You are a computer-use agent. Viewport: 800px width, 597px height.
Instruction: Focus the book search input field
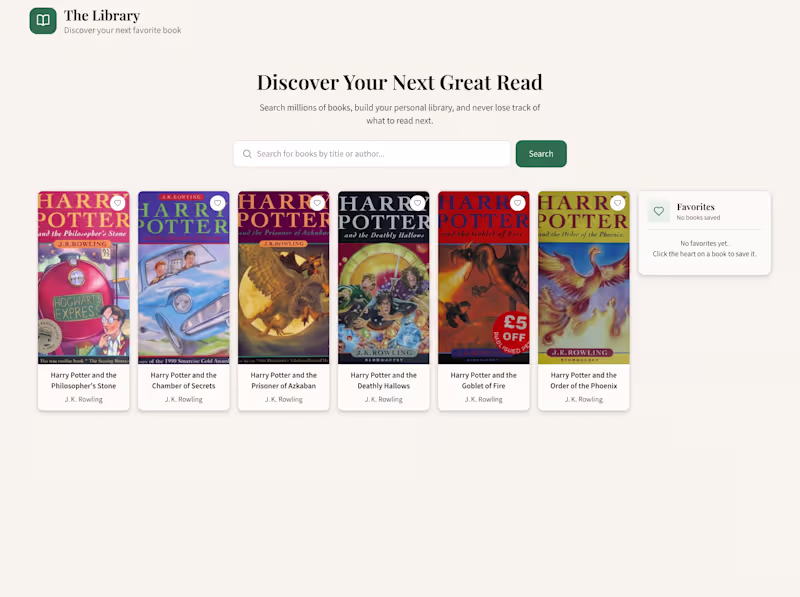tap(372, 154)
